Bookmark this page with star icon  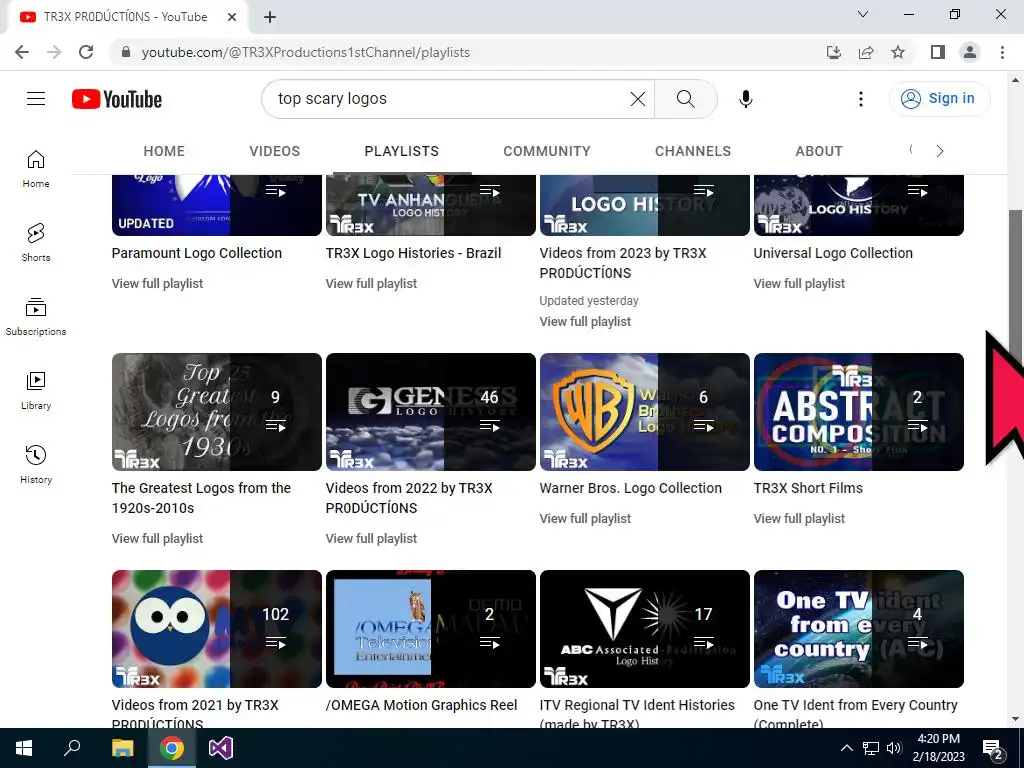[x=898, y=52]
